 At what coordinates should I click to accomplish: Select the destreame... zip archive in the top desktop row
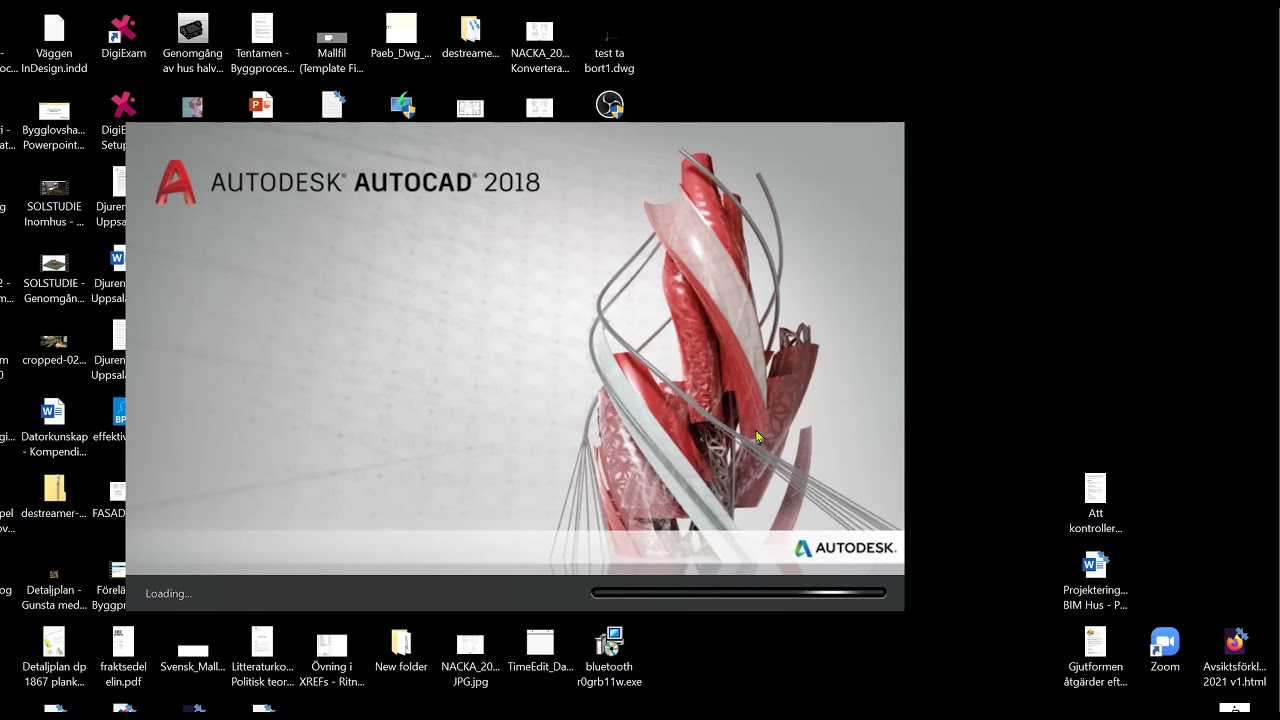(x=470, y=37)
